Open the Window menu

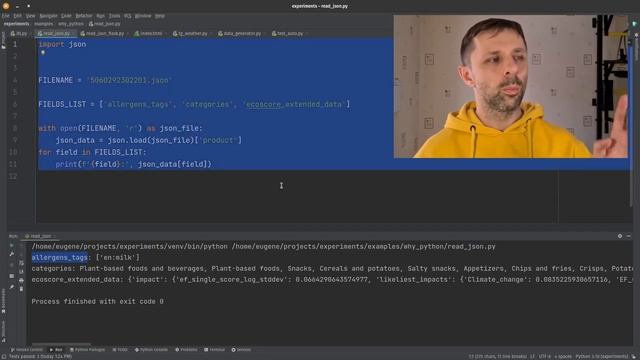(x=143, y=16)
